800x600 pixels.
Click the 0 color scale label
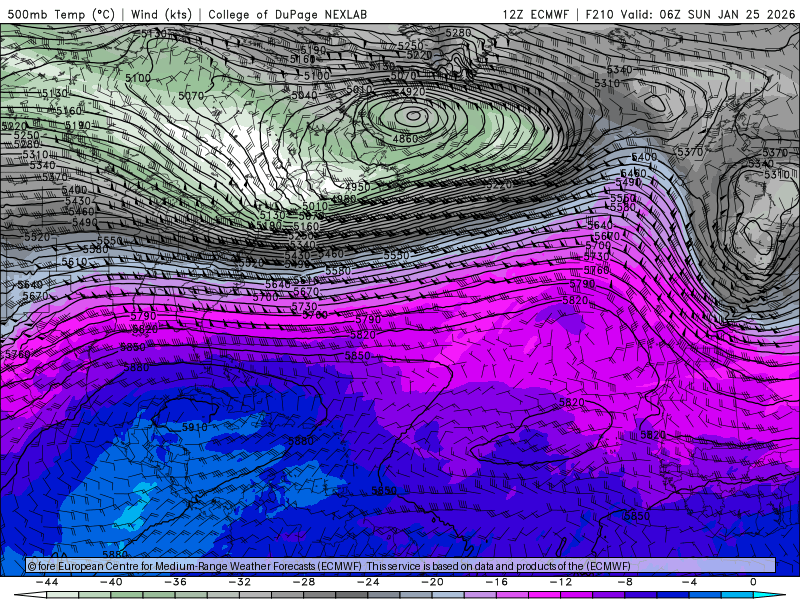pyautogui.click(x=753, y=582)
